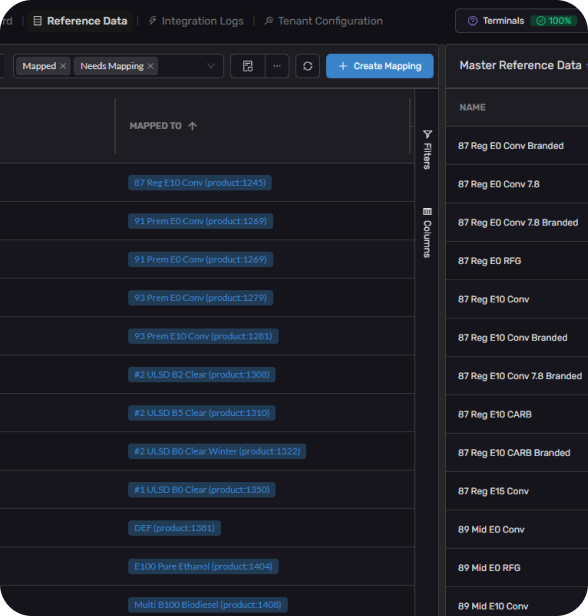Click the Terminals help circle icon
Screen dimensions: 588x616
[x=473, y=21]
